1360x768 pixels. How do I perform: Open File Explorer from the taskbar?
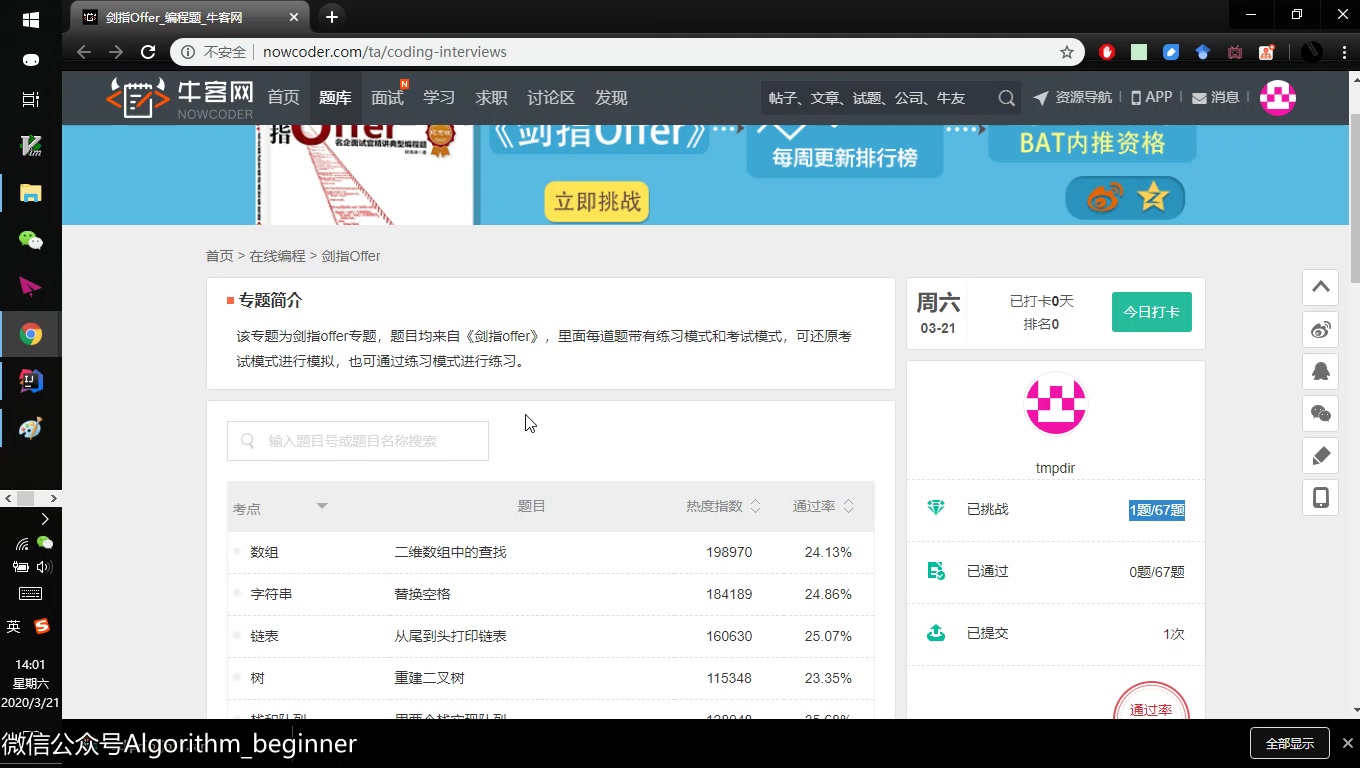[x=30, y=193]
